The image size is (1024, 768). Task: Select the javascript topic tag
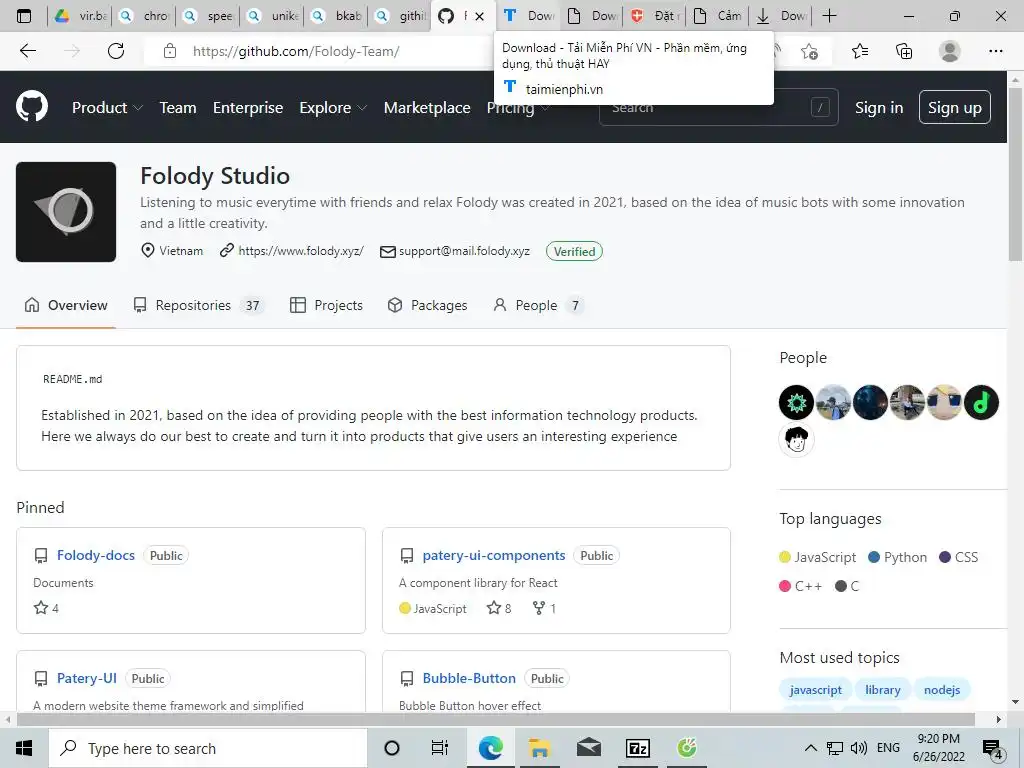[815, 690]
